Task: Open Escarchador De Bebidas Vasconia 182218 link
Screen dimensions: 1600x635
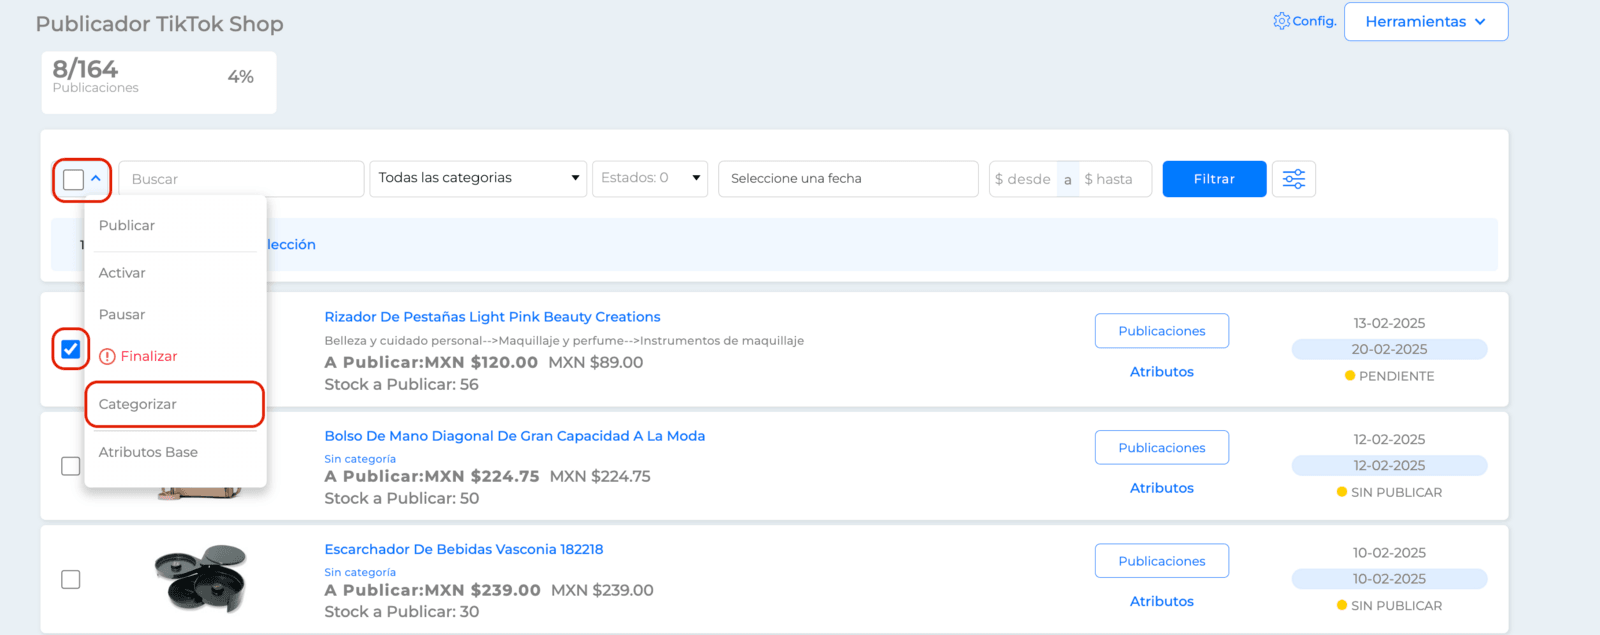Action: tap(464, 549)
